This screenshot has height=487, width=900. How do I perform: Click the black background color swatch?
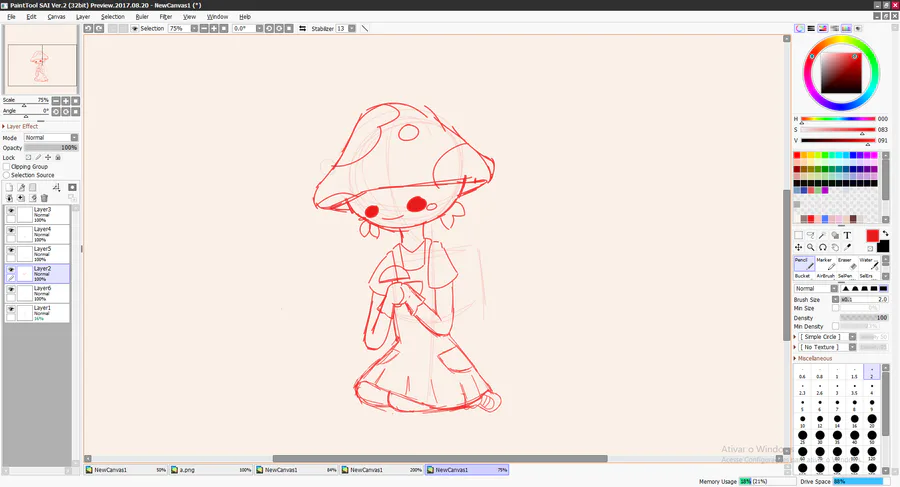coord(883,246)
